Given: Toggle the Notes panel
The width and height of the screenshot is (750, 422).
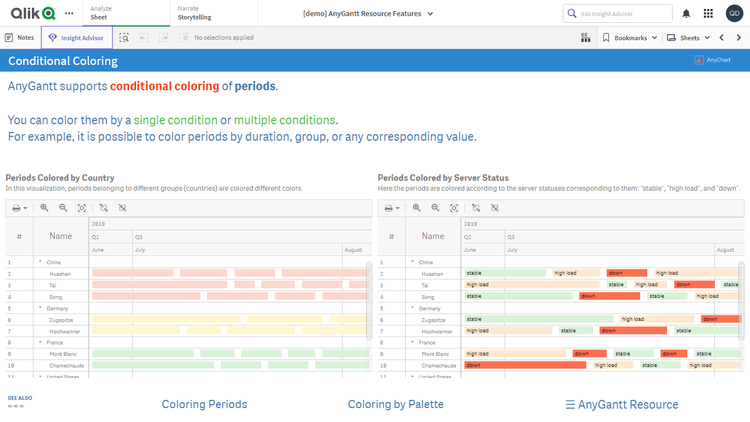Looking at the screenshot, I should click(x=20, y=37).
